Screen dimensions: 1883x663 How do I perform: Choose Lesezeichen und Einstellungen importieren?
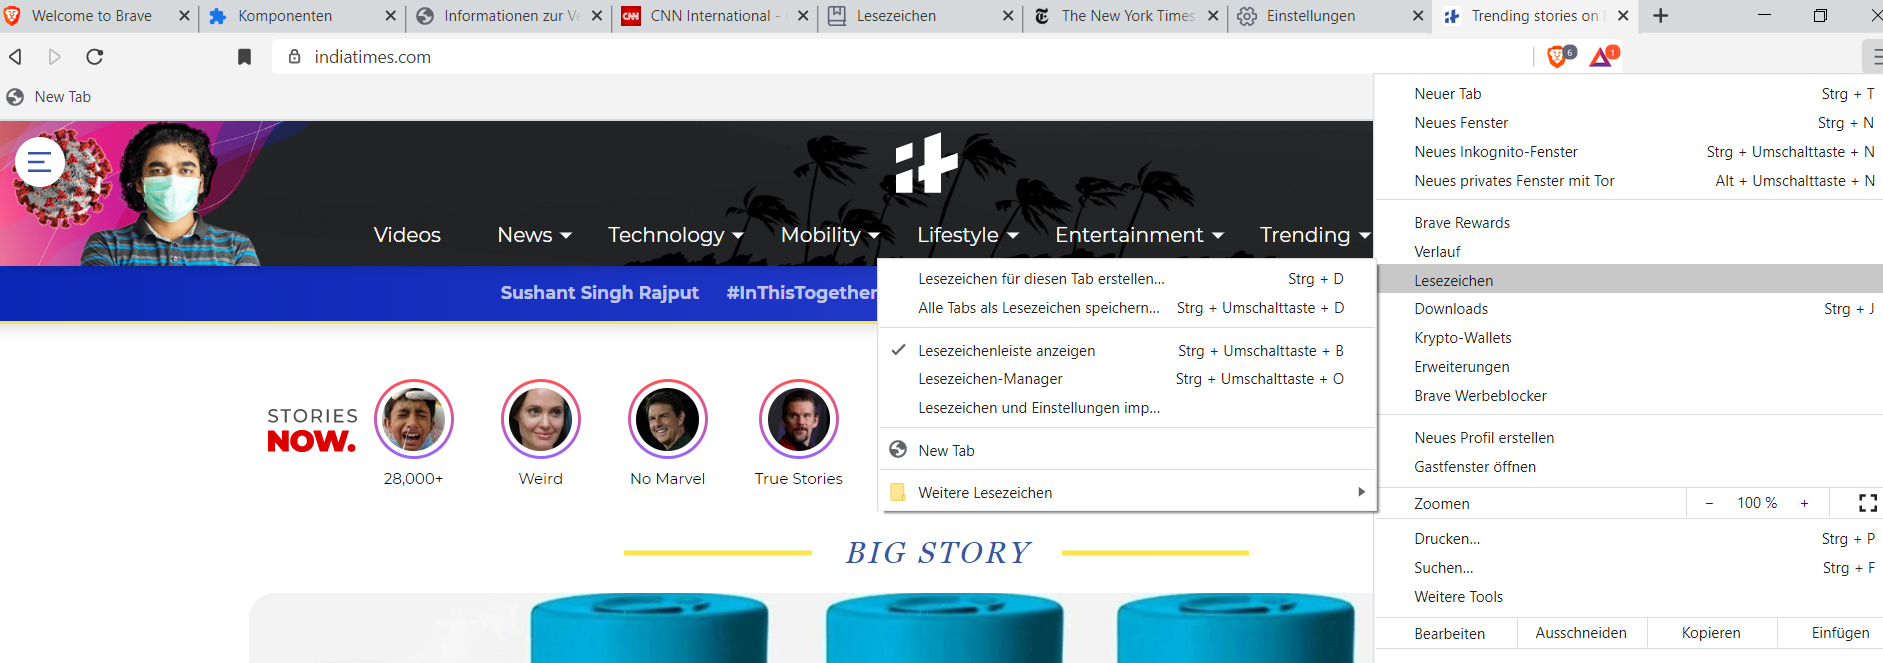tap(1127, 408)
